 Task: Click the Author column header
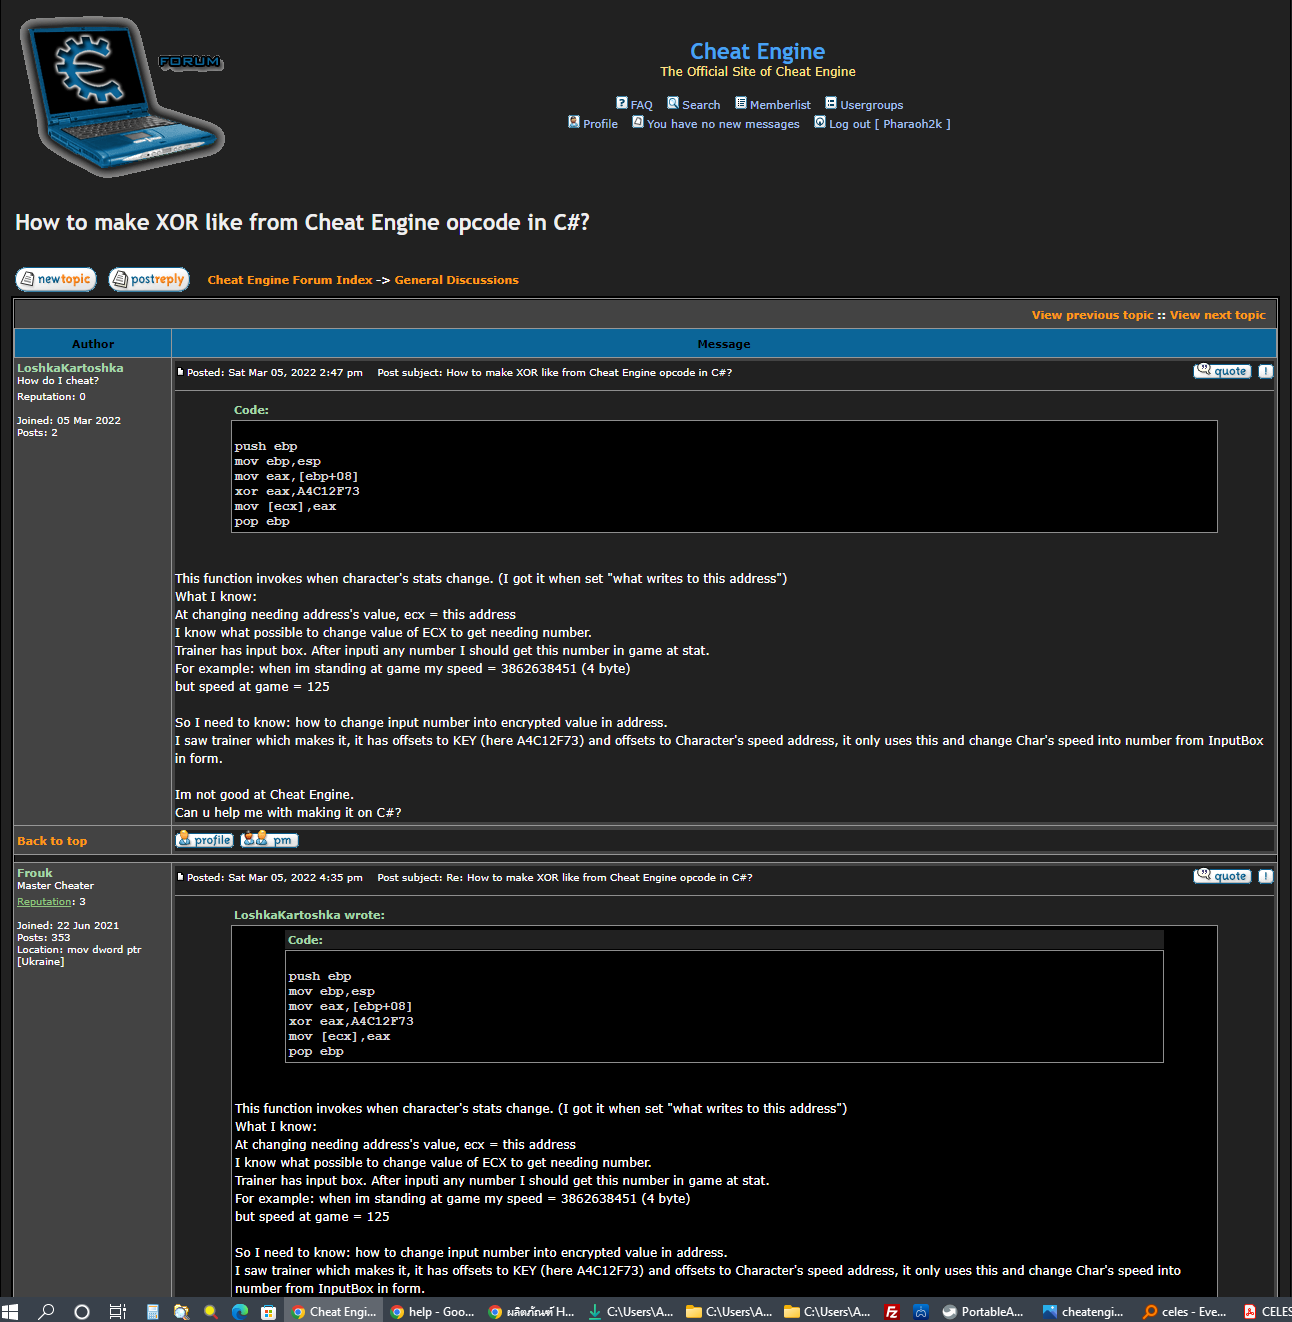(93, 344)
